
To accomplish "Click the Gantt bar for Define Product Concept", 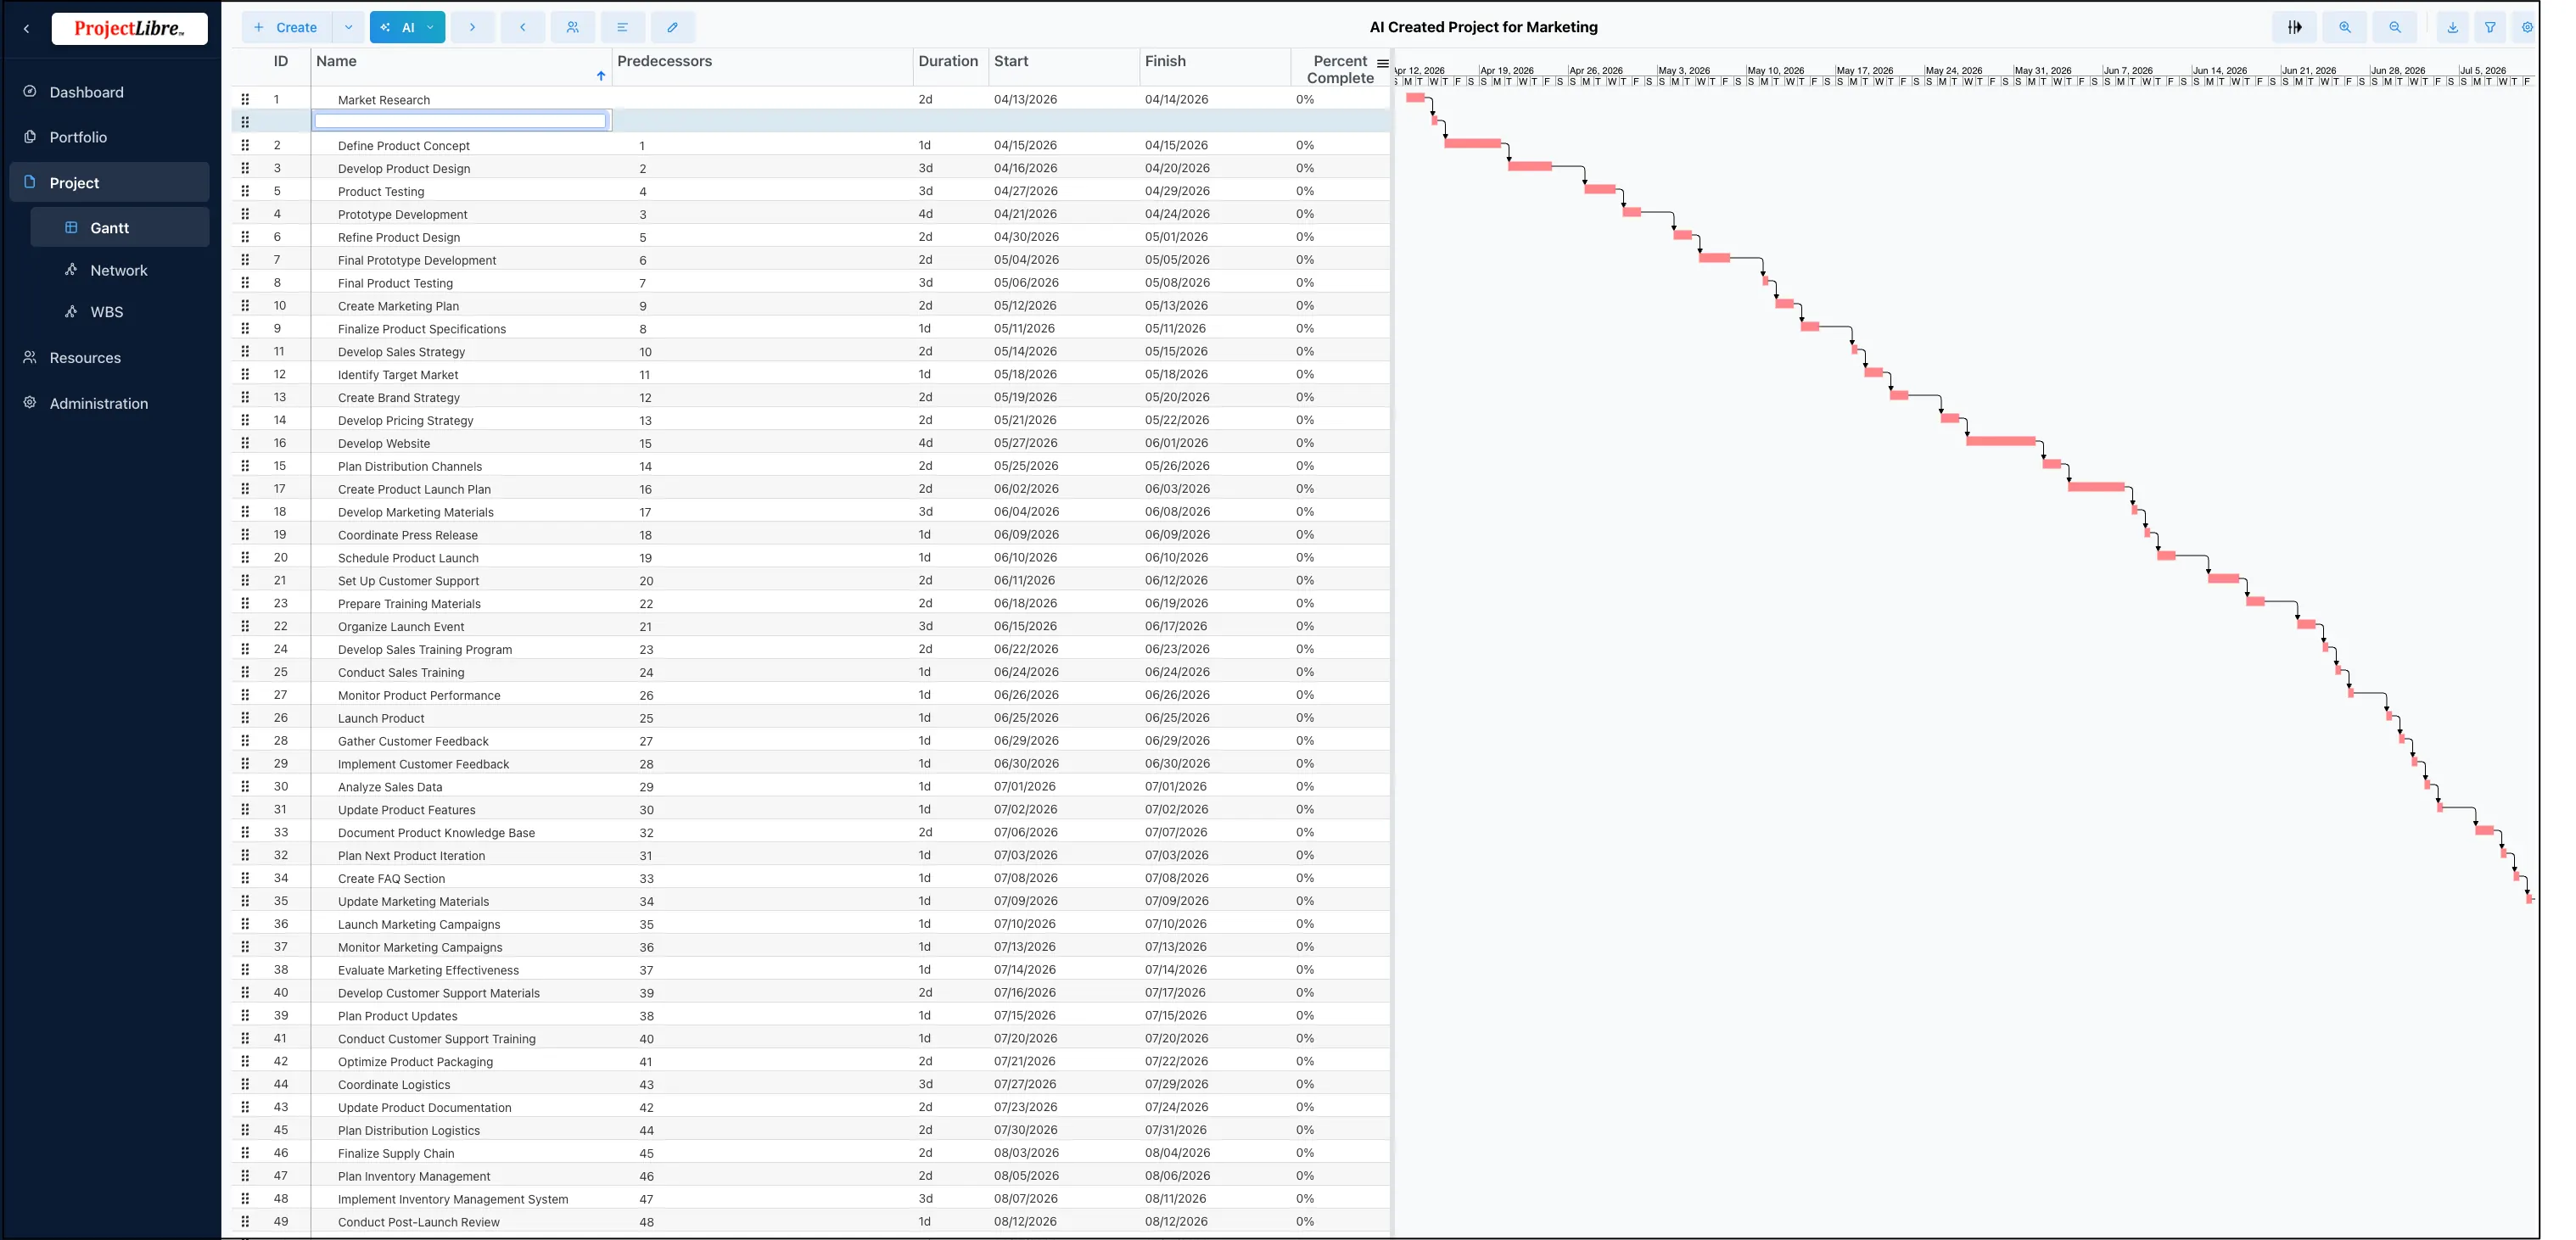I will 1435,120.
